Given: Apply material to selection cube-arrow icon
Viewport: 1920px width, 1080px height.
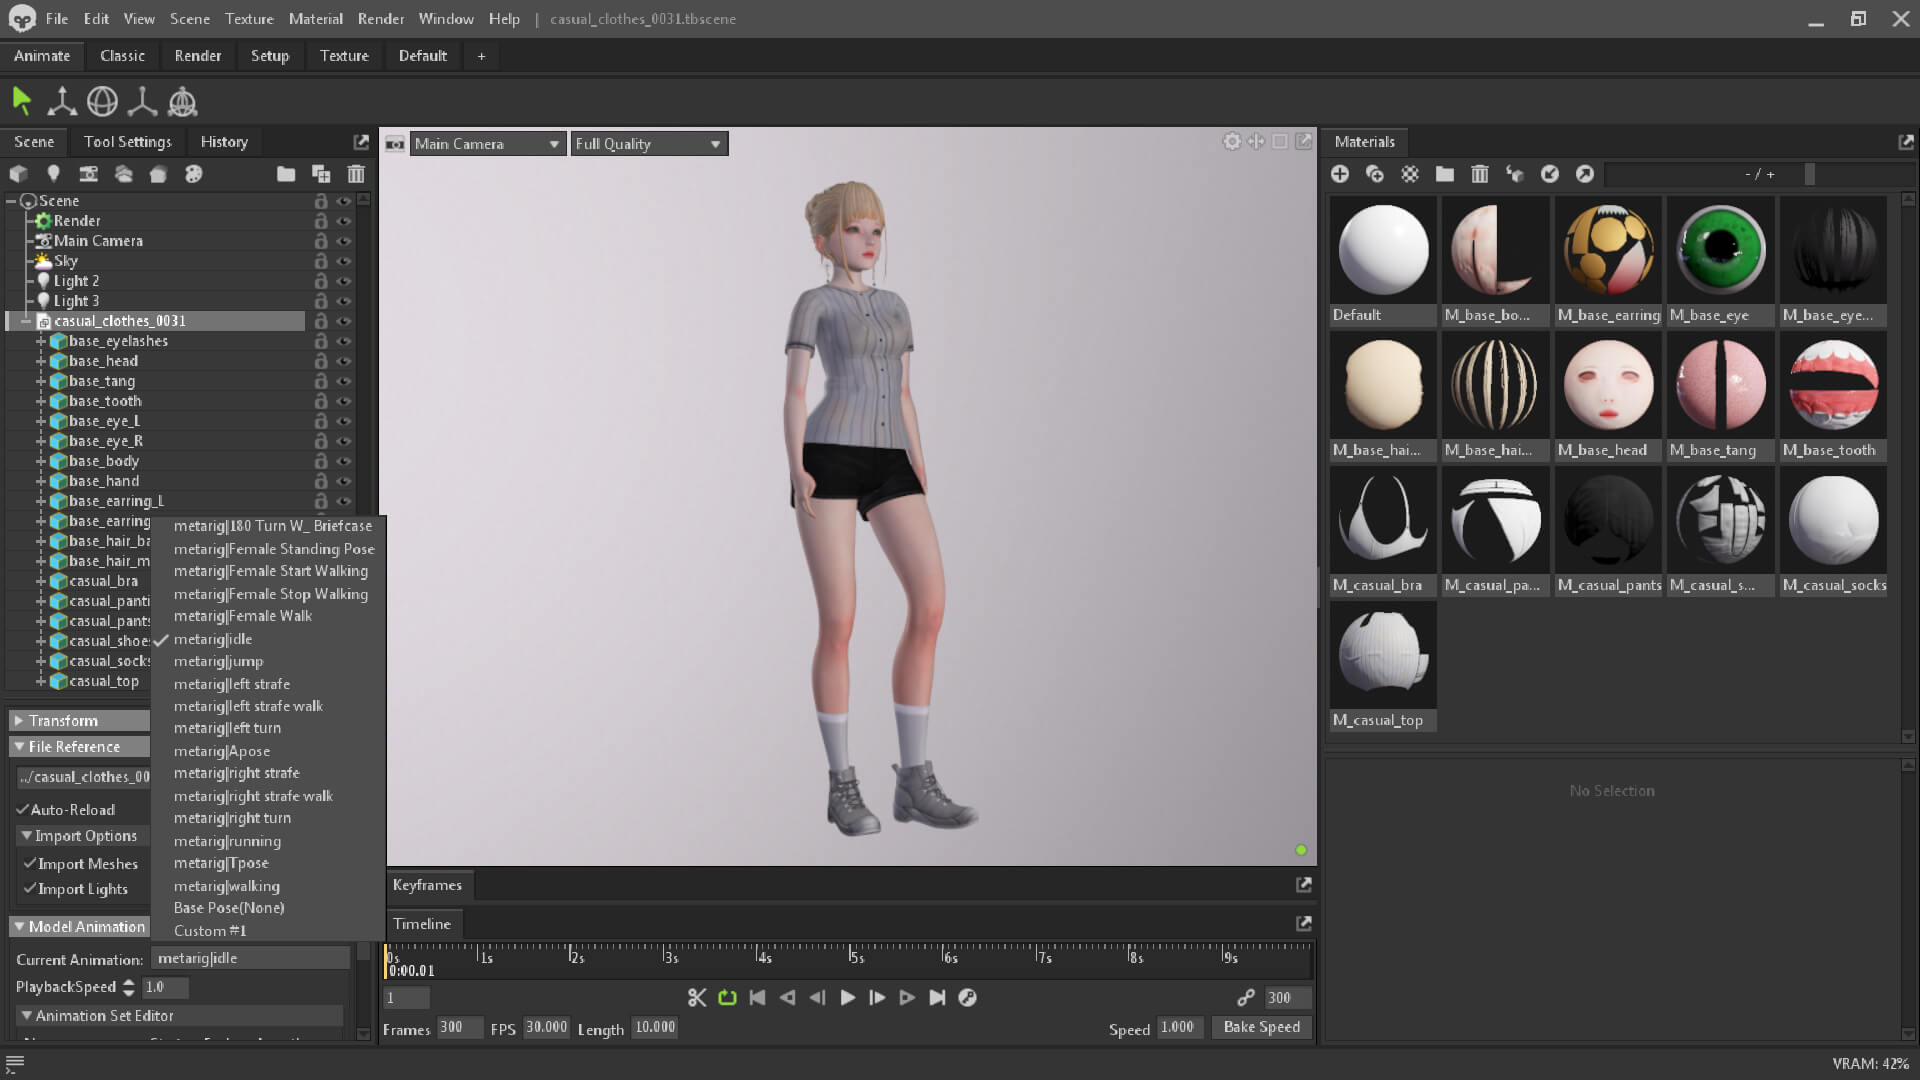Looking at the screenshot, I should [x=1515, y=174].
